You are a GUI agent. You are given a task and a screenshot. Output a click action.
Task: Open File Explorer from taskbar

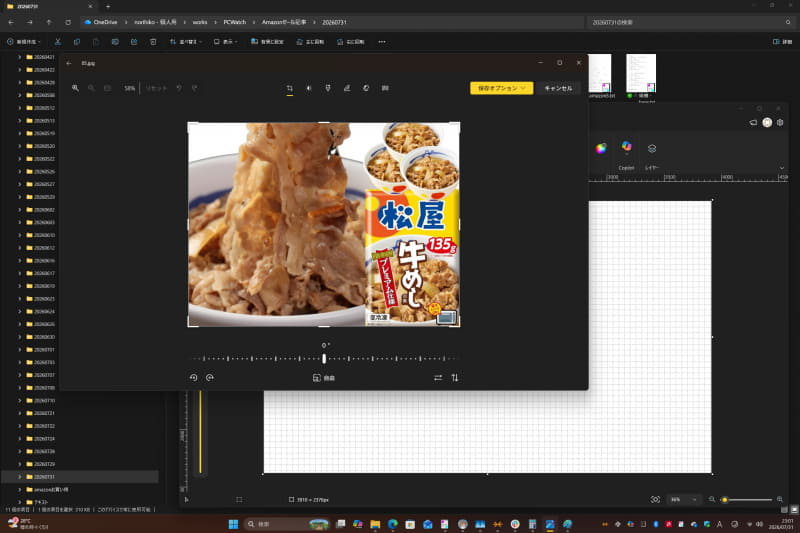tap(375, 524)
